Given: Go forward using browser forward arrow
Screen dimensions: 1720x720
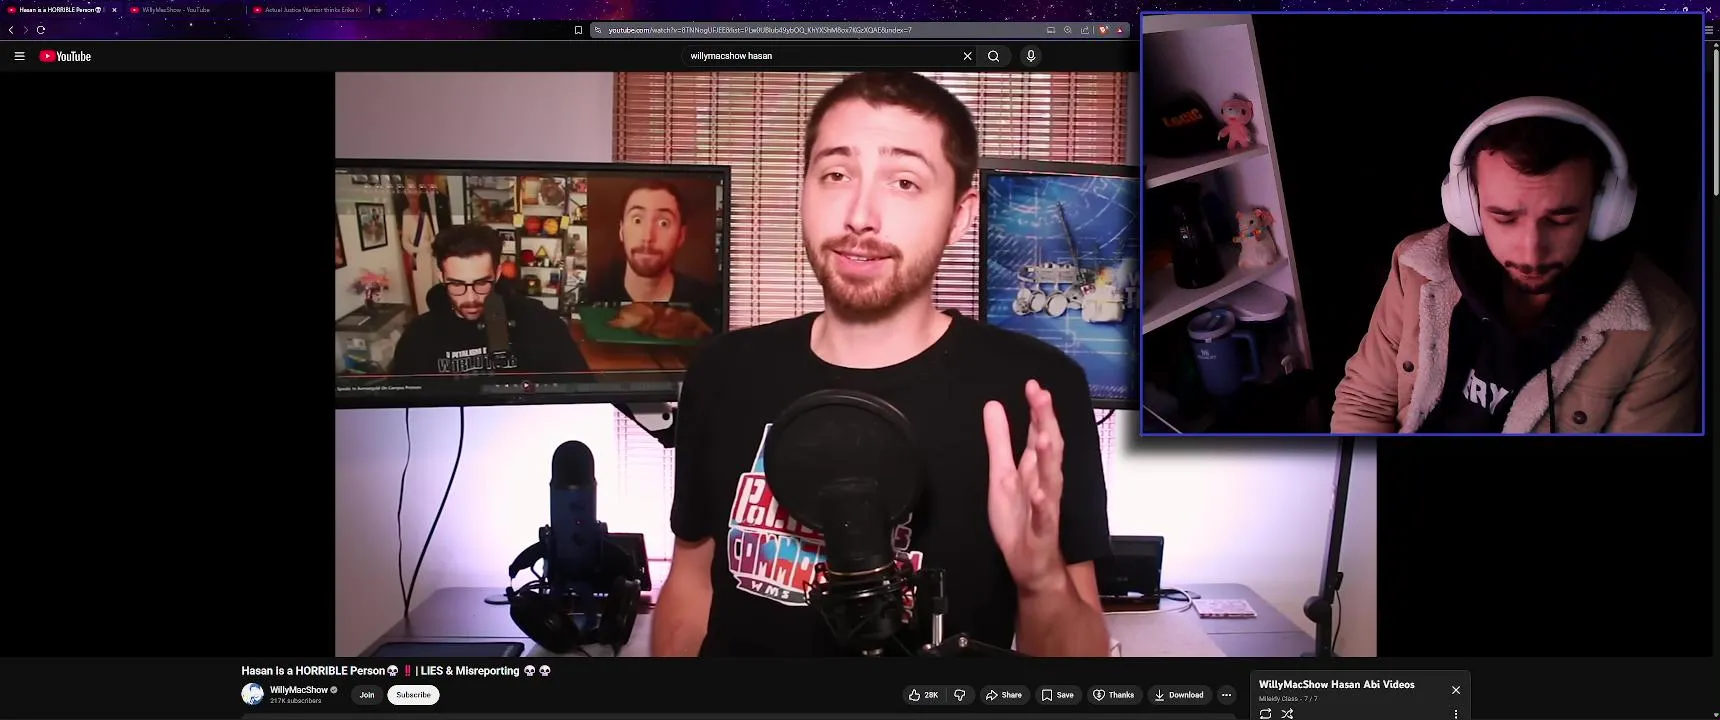Looking at the screenshot, I should click(26, 30).
